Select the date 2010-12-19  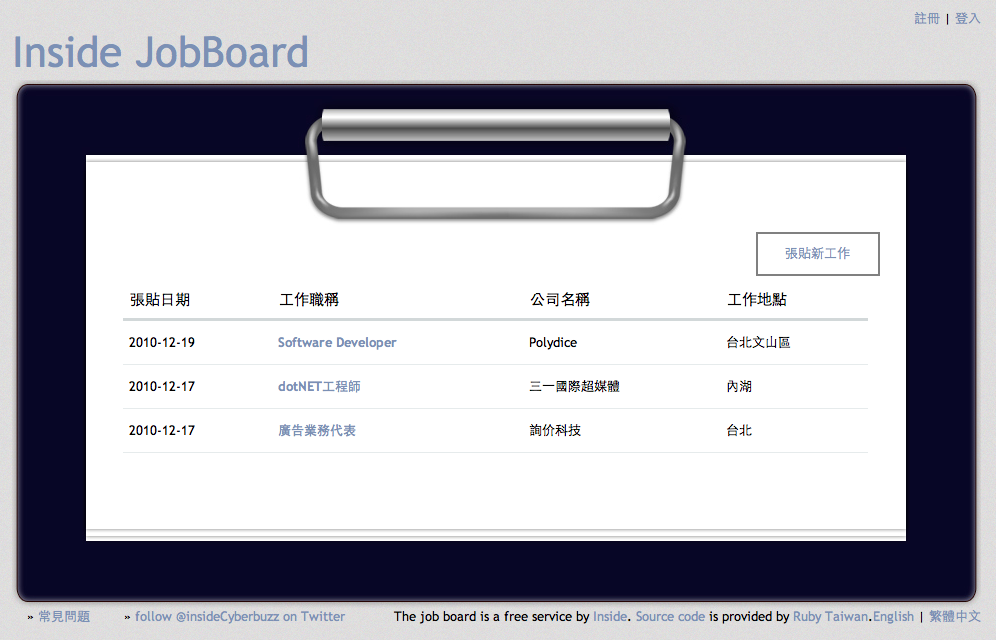(162, 342)
